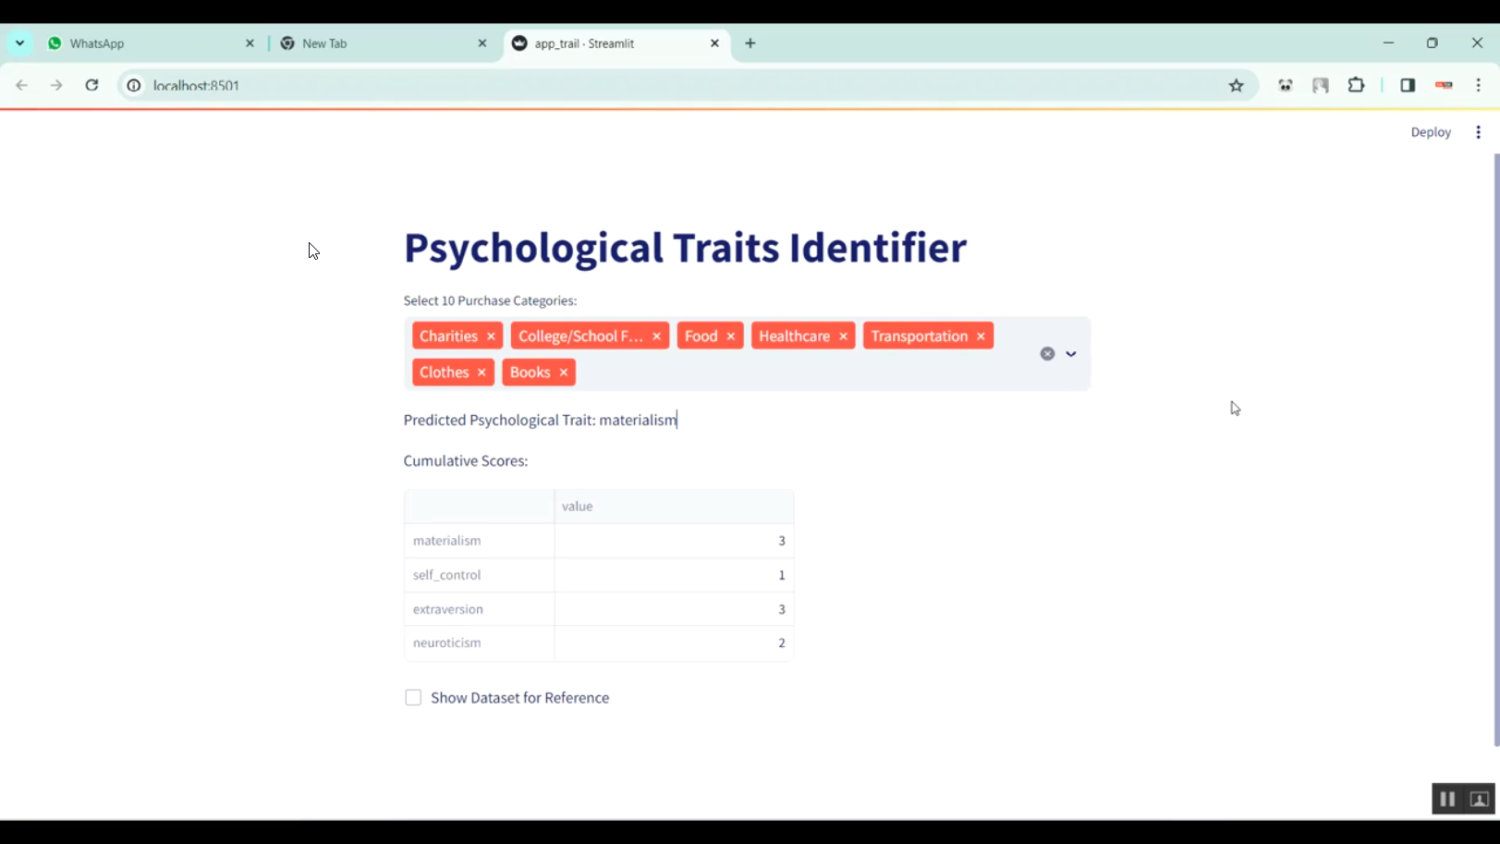Remove the Charities category tag
The width and height of the screenshot is (1500, 844).
coord(491,335)
